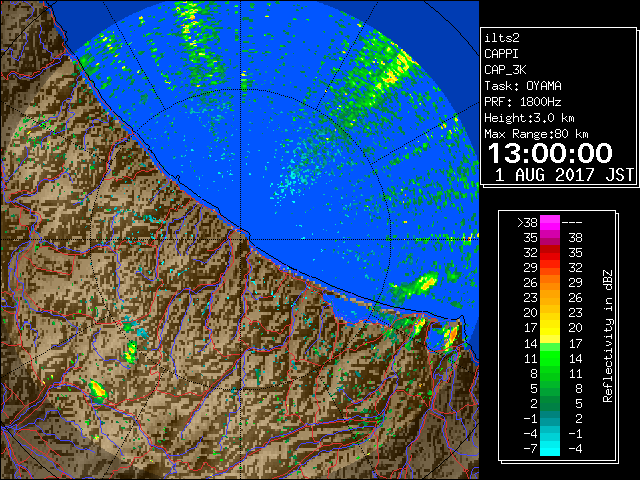The image size is (640, 480).
Task: Click the '-7' legend label
Action: (x=530, y=449)
